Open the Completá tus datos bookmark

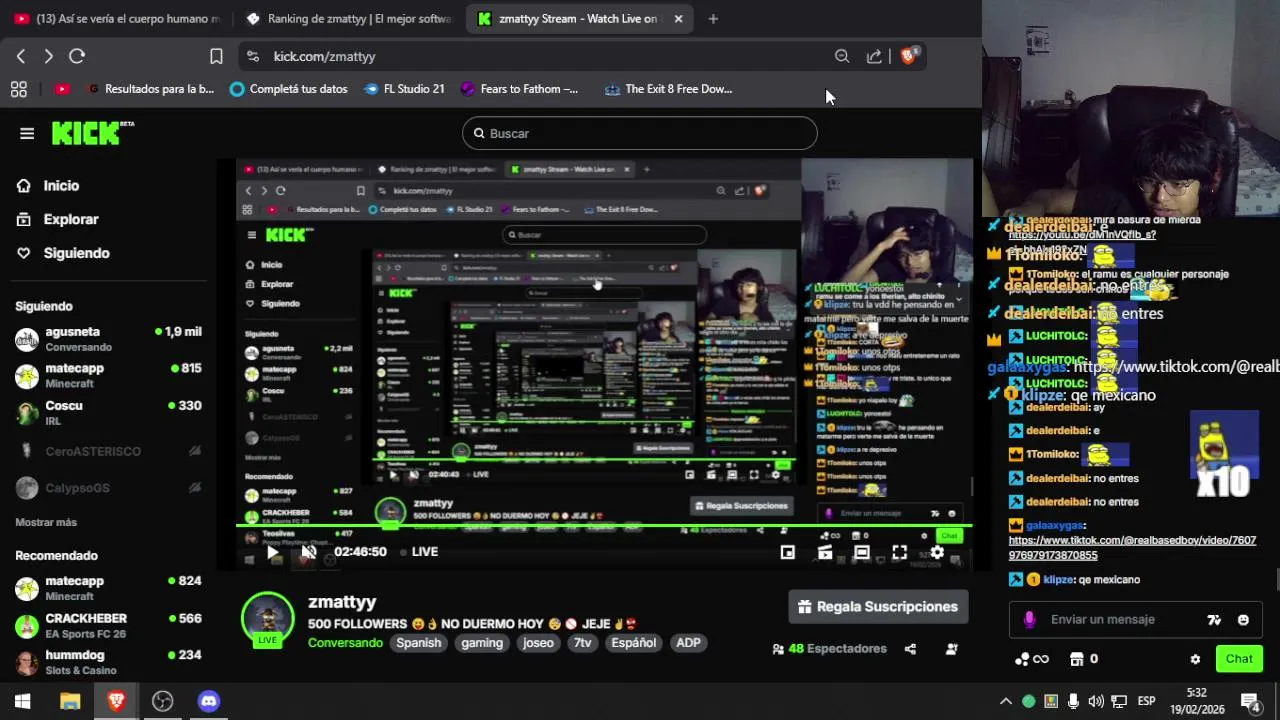click(288, 89)
